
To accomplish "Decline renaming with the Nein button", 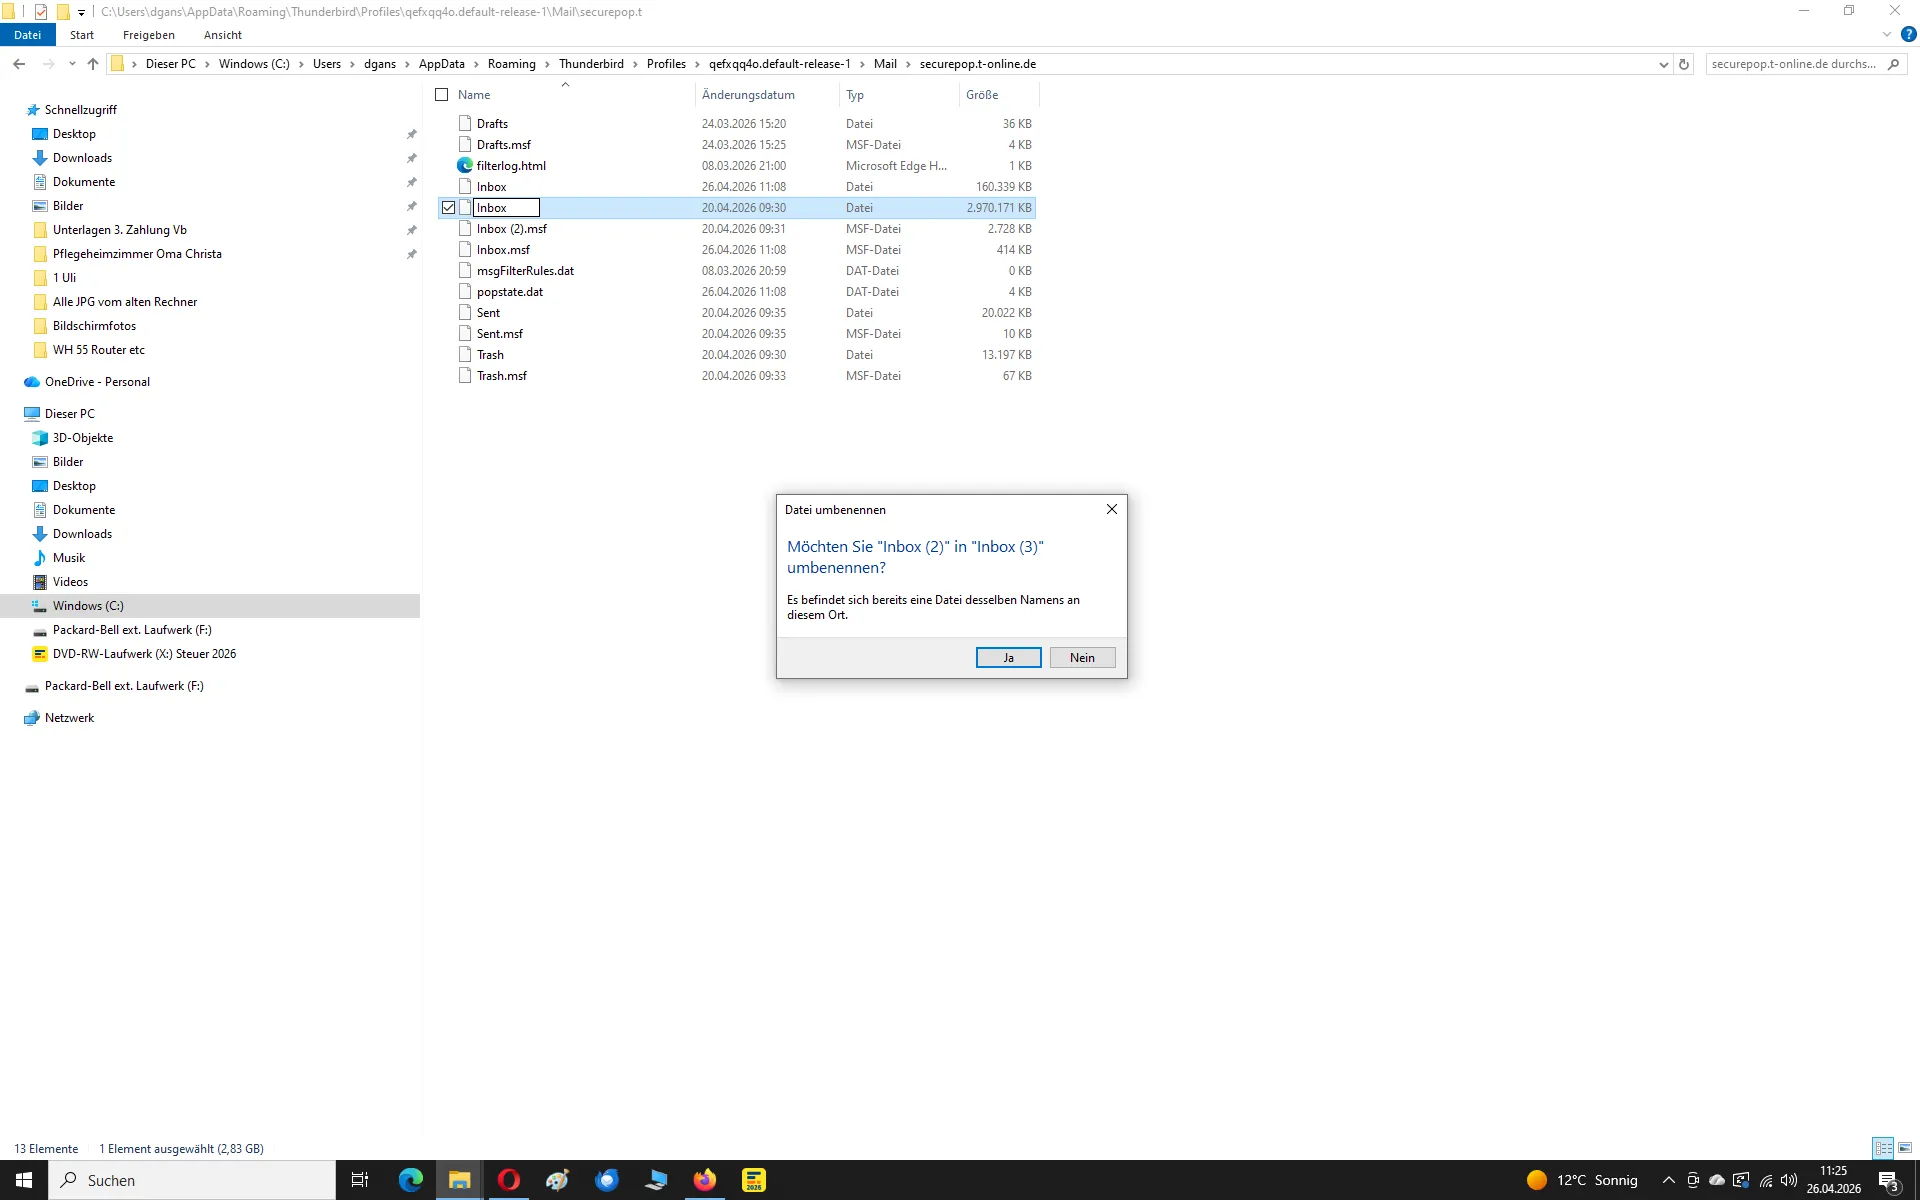I will click(1082, 657).
